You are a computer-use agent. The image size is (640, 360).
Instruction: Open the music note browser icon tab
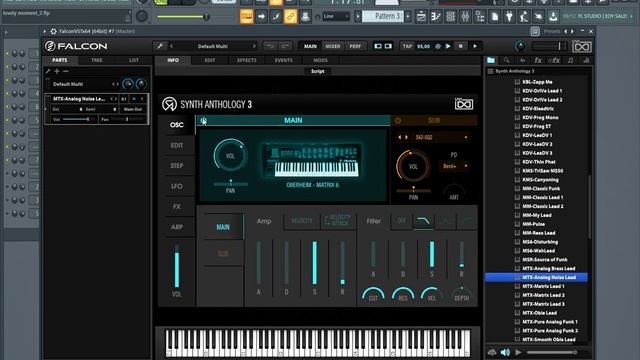[x=570, y=60]
